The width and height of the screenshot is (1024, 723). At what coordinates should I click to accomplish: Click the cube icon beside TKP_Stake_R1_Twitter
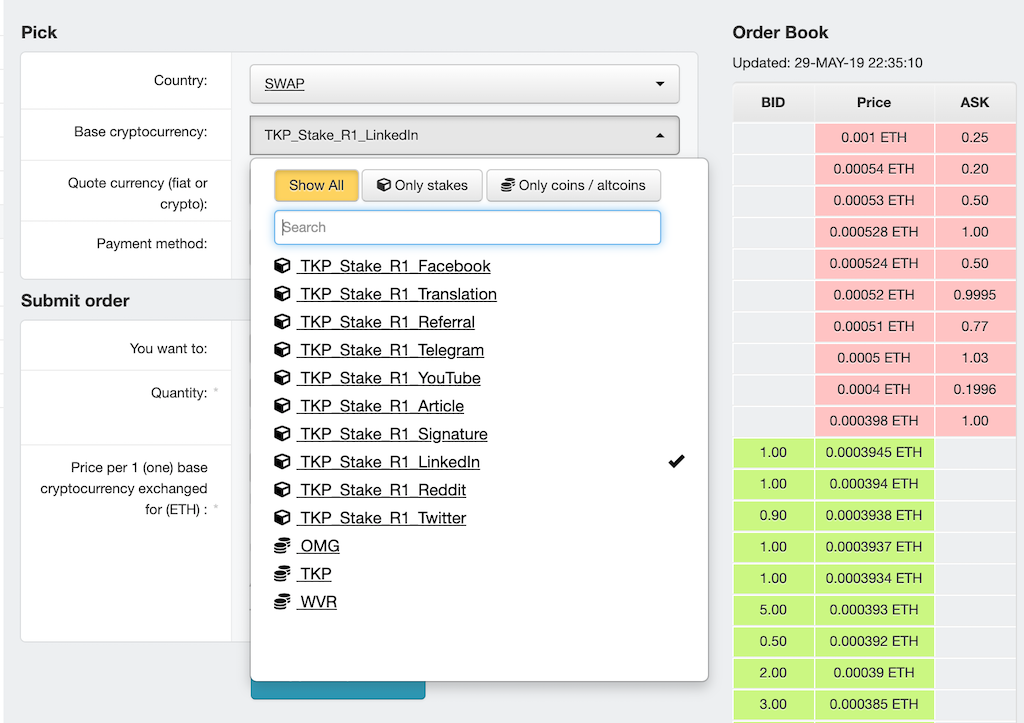282,518
